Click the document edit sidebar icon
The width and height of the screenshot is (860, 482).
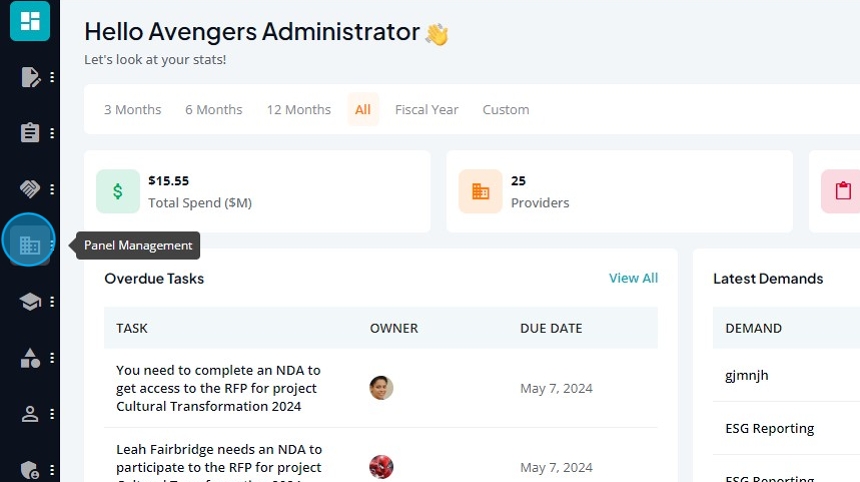(30, 77)
